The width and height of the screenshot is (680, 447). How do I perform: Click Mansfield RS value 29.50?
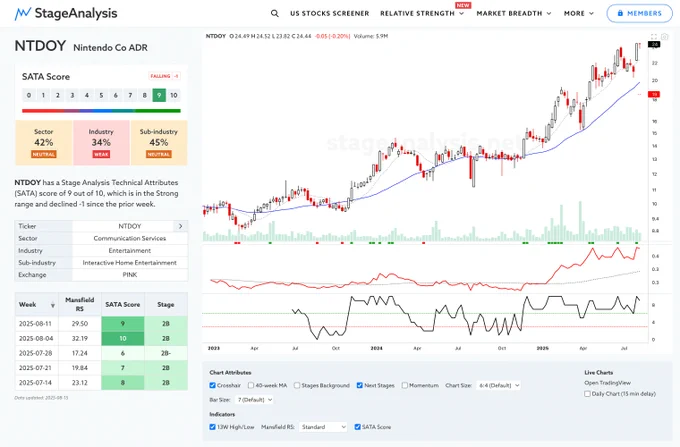(79, 323)
